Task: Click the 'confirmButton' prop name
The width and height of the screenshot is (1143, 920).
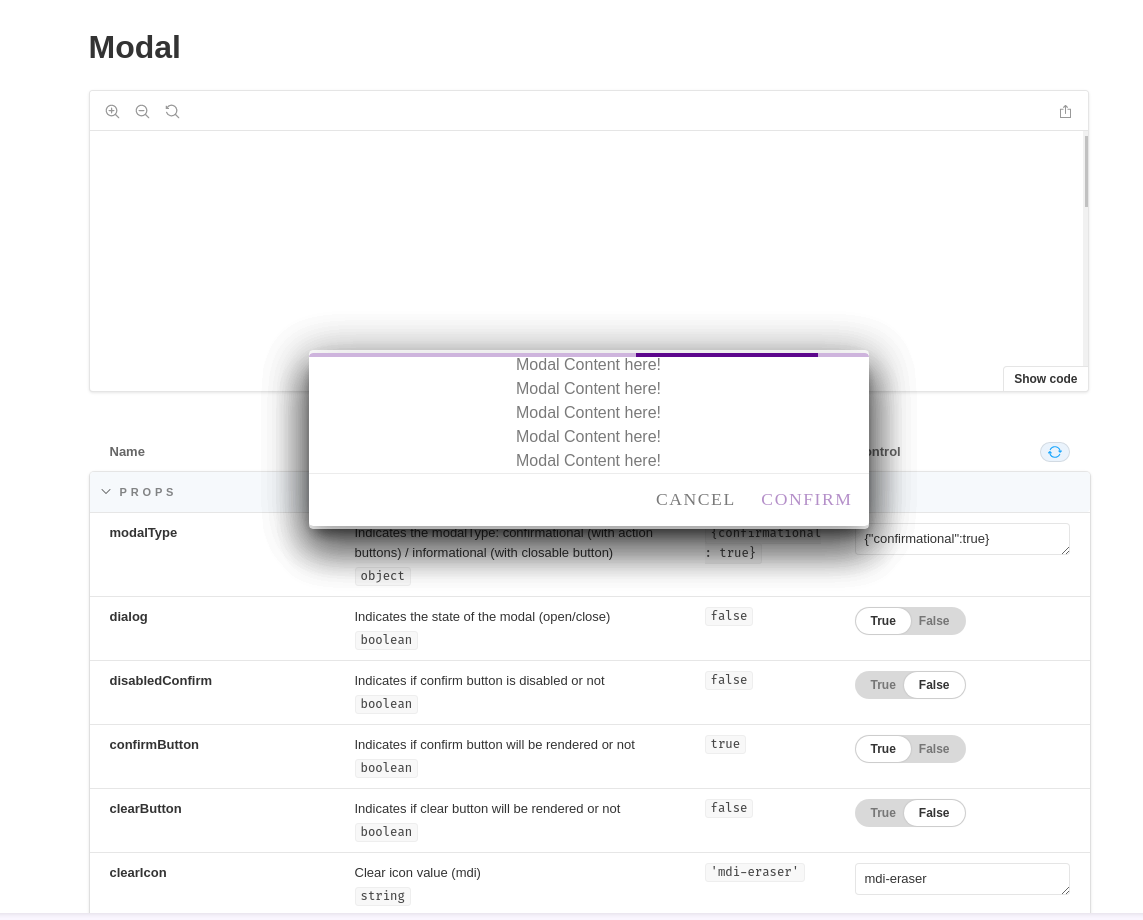Action: click(154, 745)
